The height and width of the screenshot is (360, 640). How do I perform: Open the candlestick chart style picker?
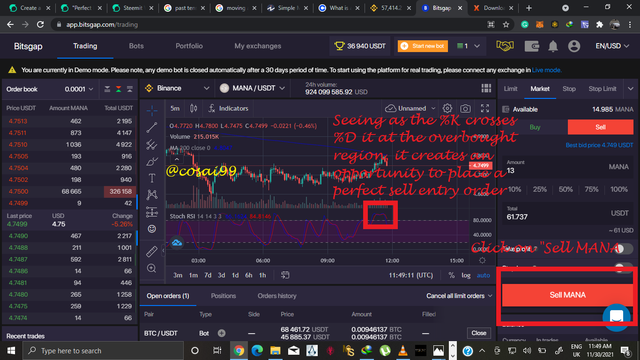click(x=193, y=108)
